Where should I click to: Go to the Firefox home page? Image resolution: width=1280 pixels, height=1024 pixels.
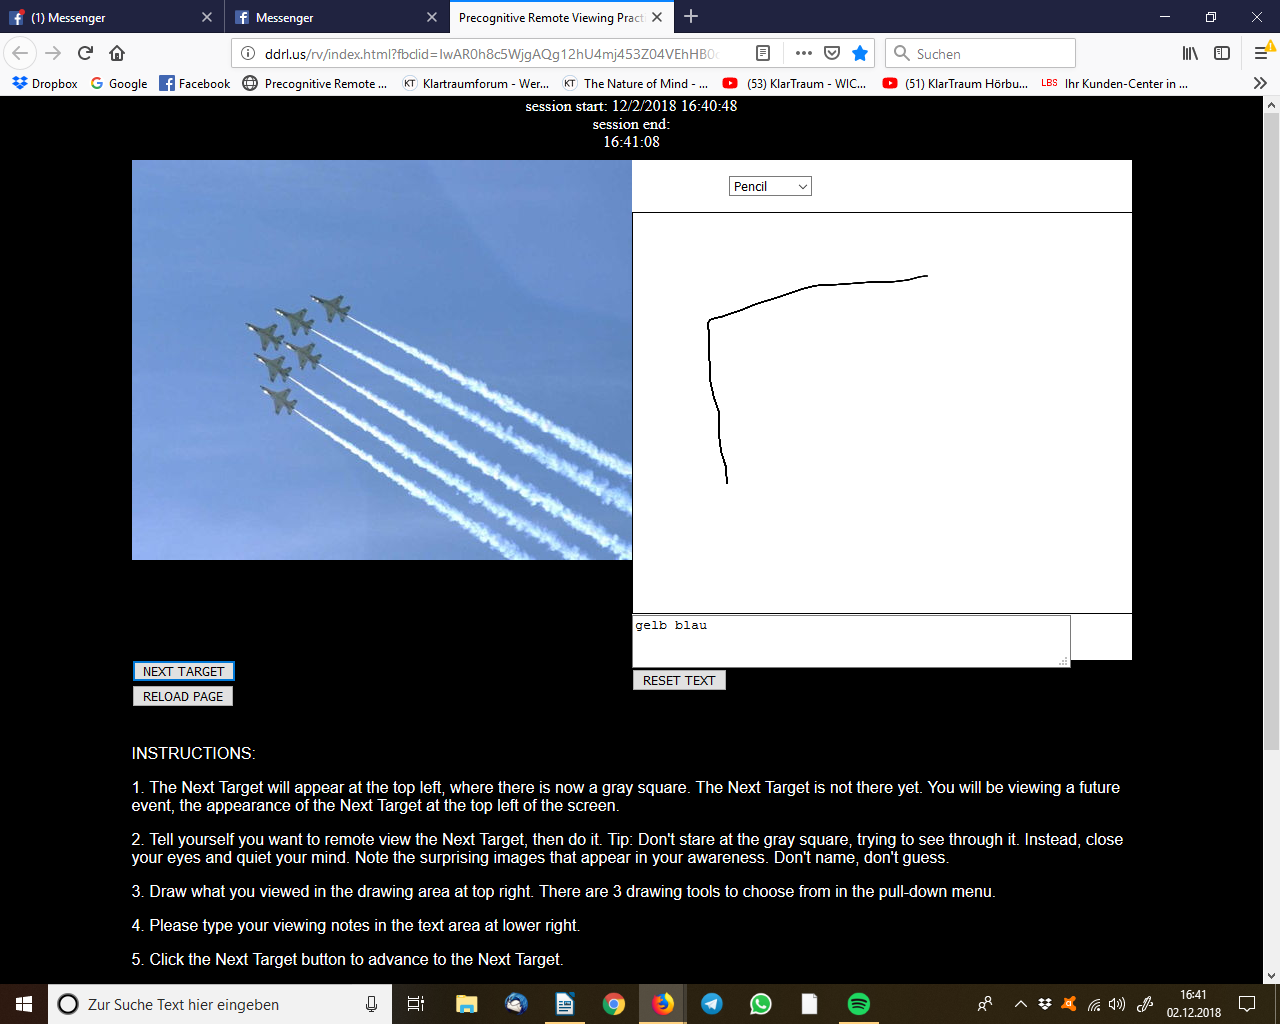[x=117, y=53]
